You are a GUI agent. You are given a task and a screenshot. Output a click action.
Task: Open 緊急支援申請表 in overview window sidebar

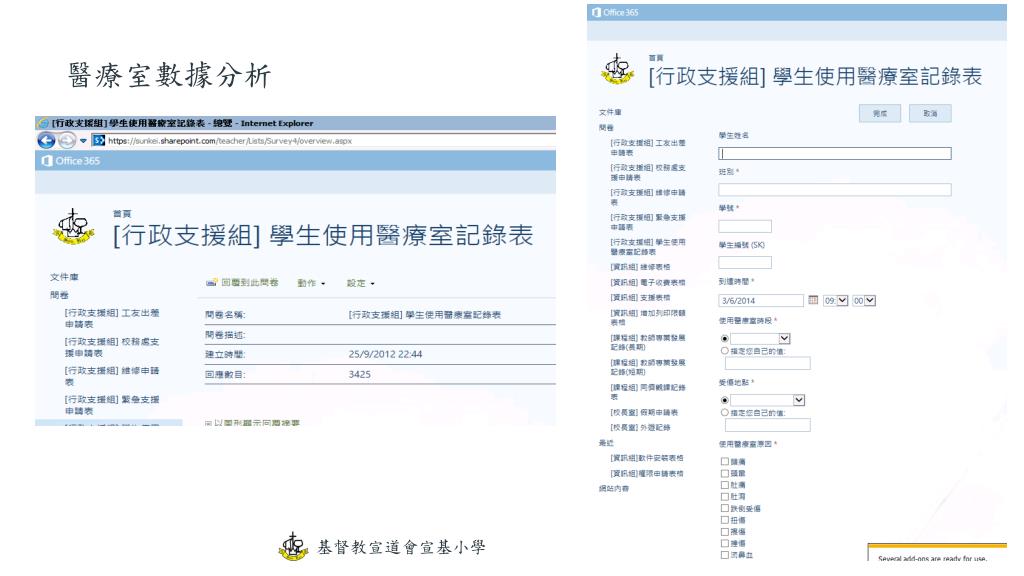tap(112, 405)
